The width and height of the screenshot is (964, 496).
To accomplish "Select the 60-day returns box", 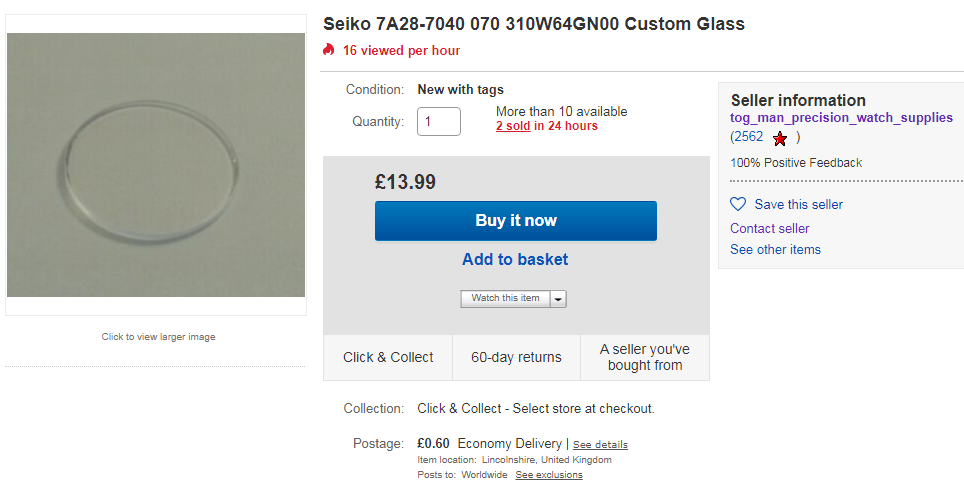I will [516, 357].
